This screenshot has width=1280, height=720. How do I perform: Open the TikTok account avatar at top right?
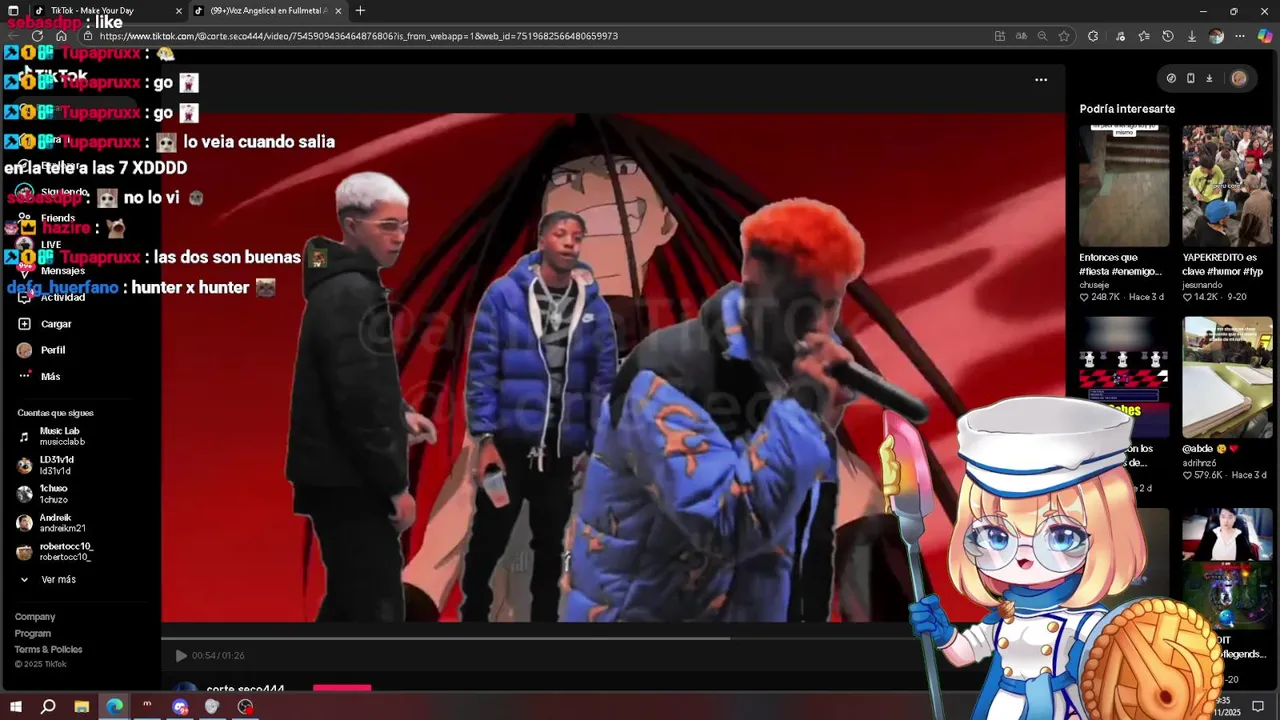coord(1239,78)
